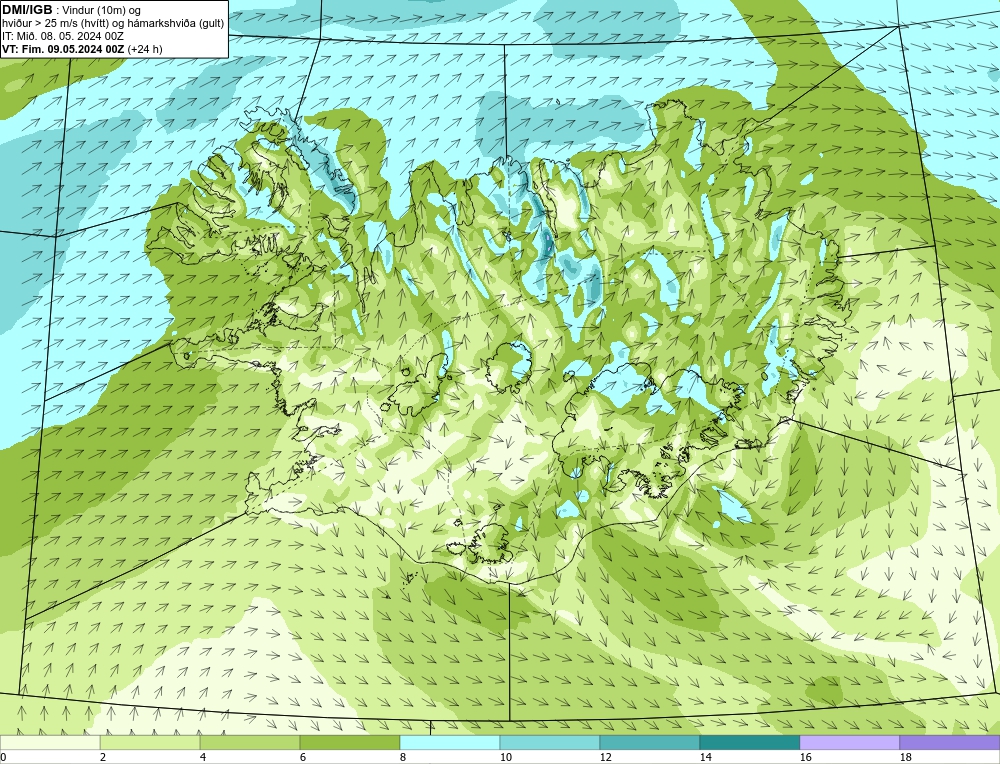
Task: Select the 0–2 m/s pale color swatch
Action: pos(50,742)
